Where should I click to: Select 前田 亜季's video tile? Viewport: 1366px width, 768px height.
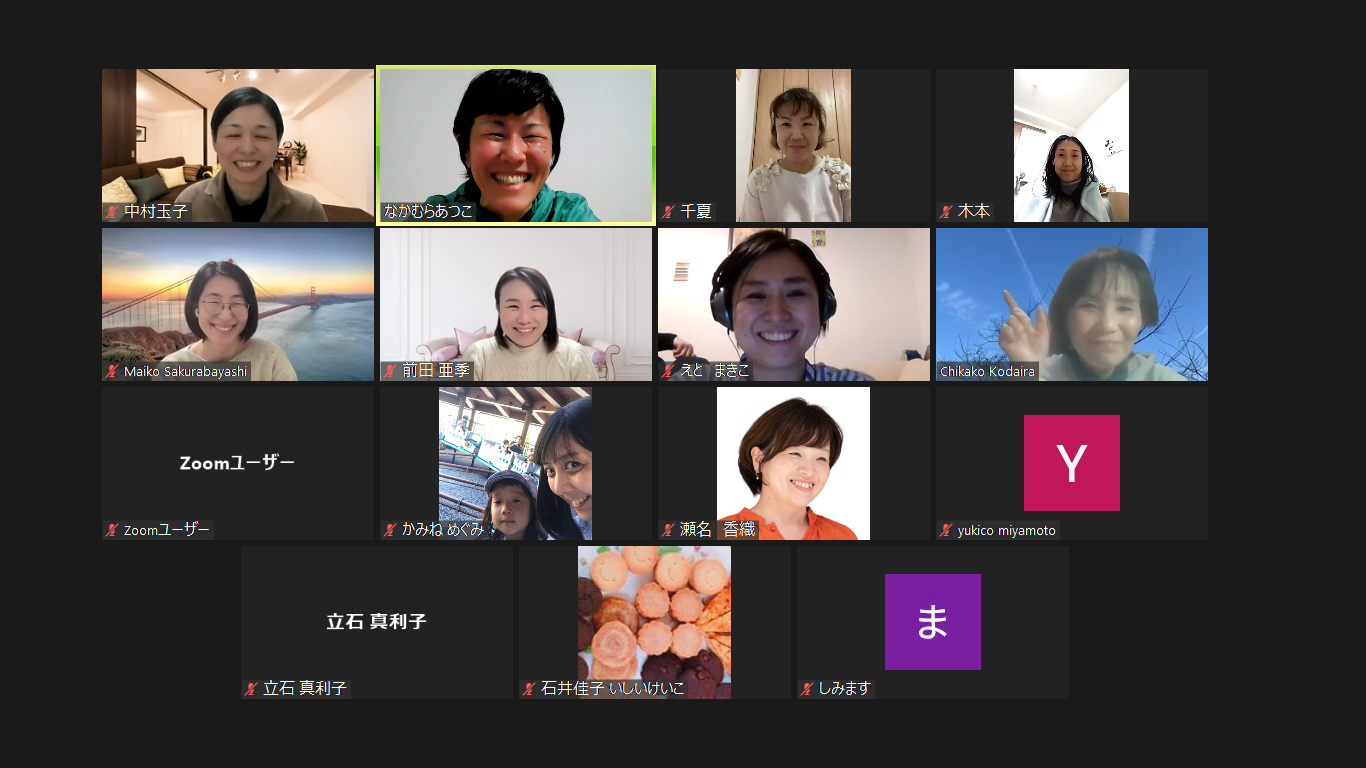[x=516, y=304]
